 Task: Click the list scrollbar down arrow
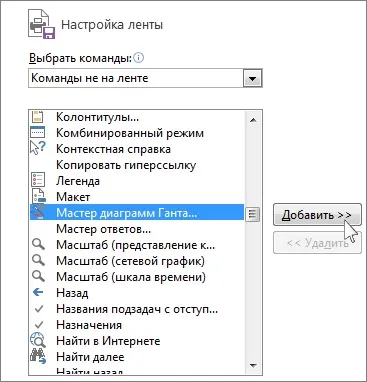coord(253,366)
